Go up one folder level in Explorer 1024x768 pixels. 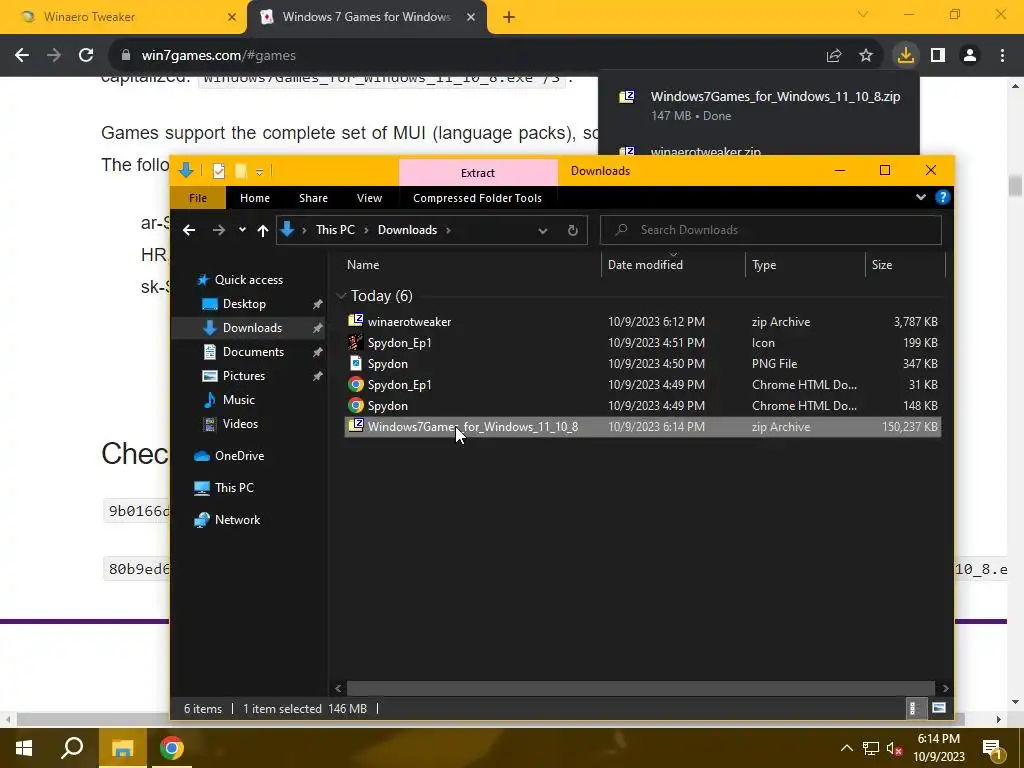point(263,230)
